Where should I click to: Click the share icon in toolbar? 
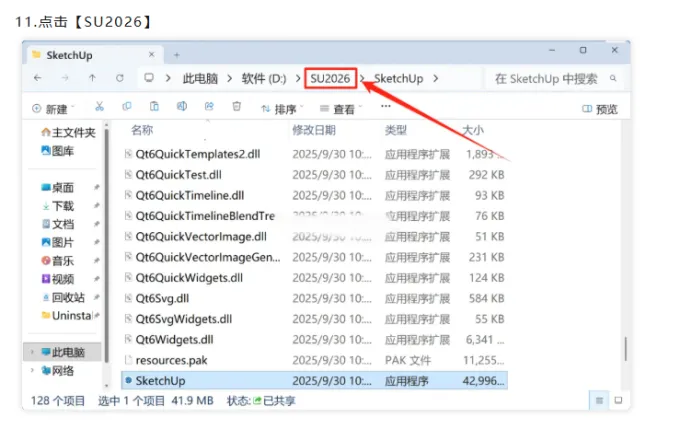click(209, 106)
